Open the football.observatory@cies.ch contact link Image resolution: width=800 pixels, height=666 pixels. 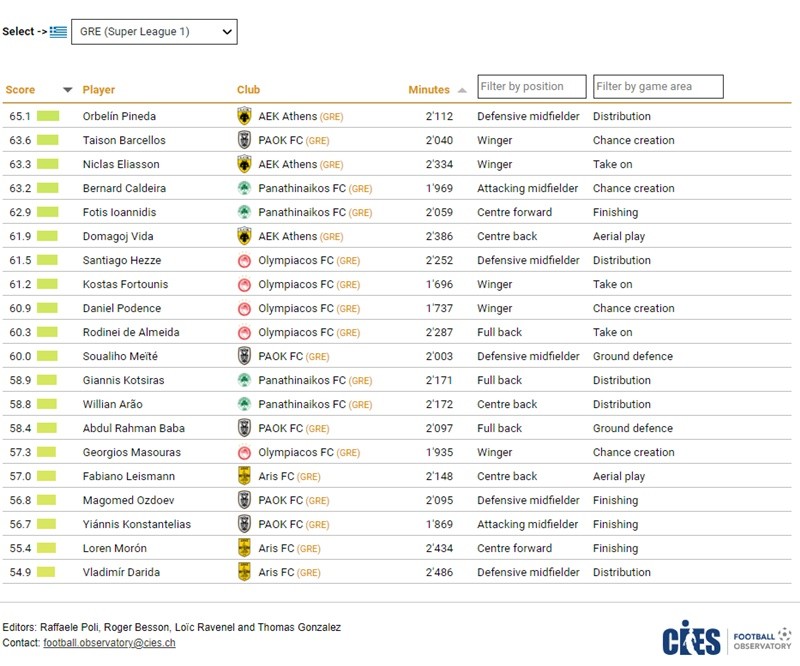pos(109,643)
